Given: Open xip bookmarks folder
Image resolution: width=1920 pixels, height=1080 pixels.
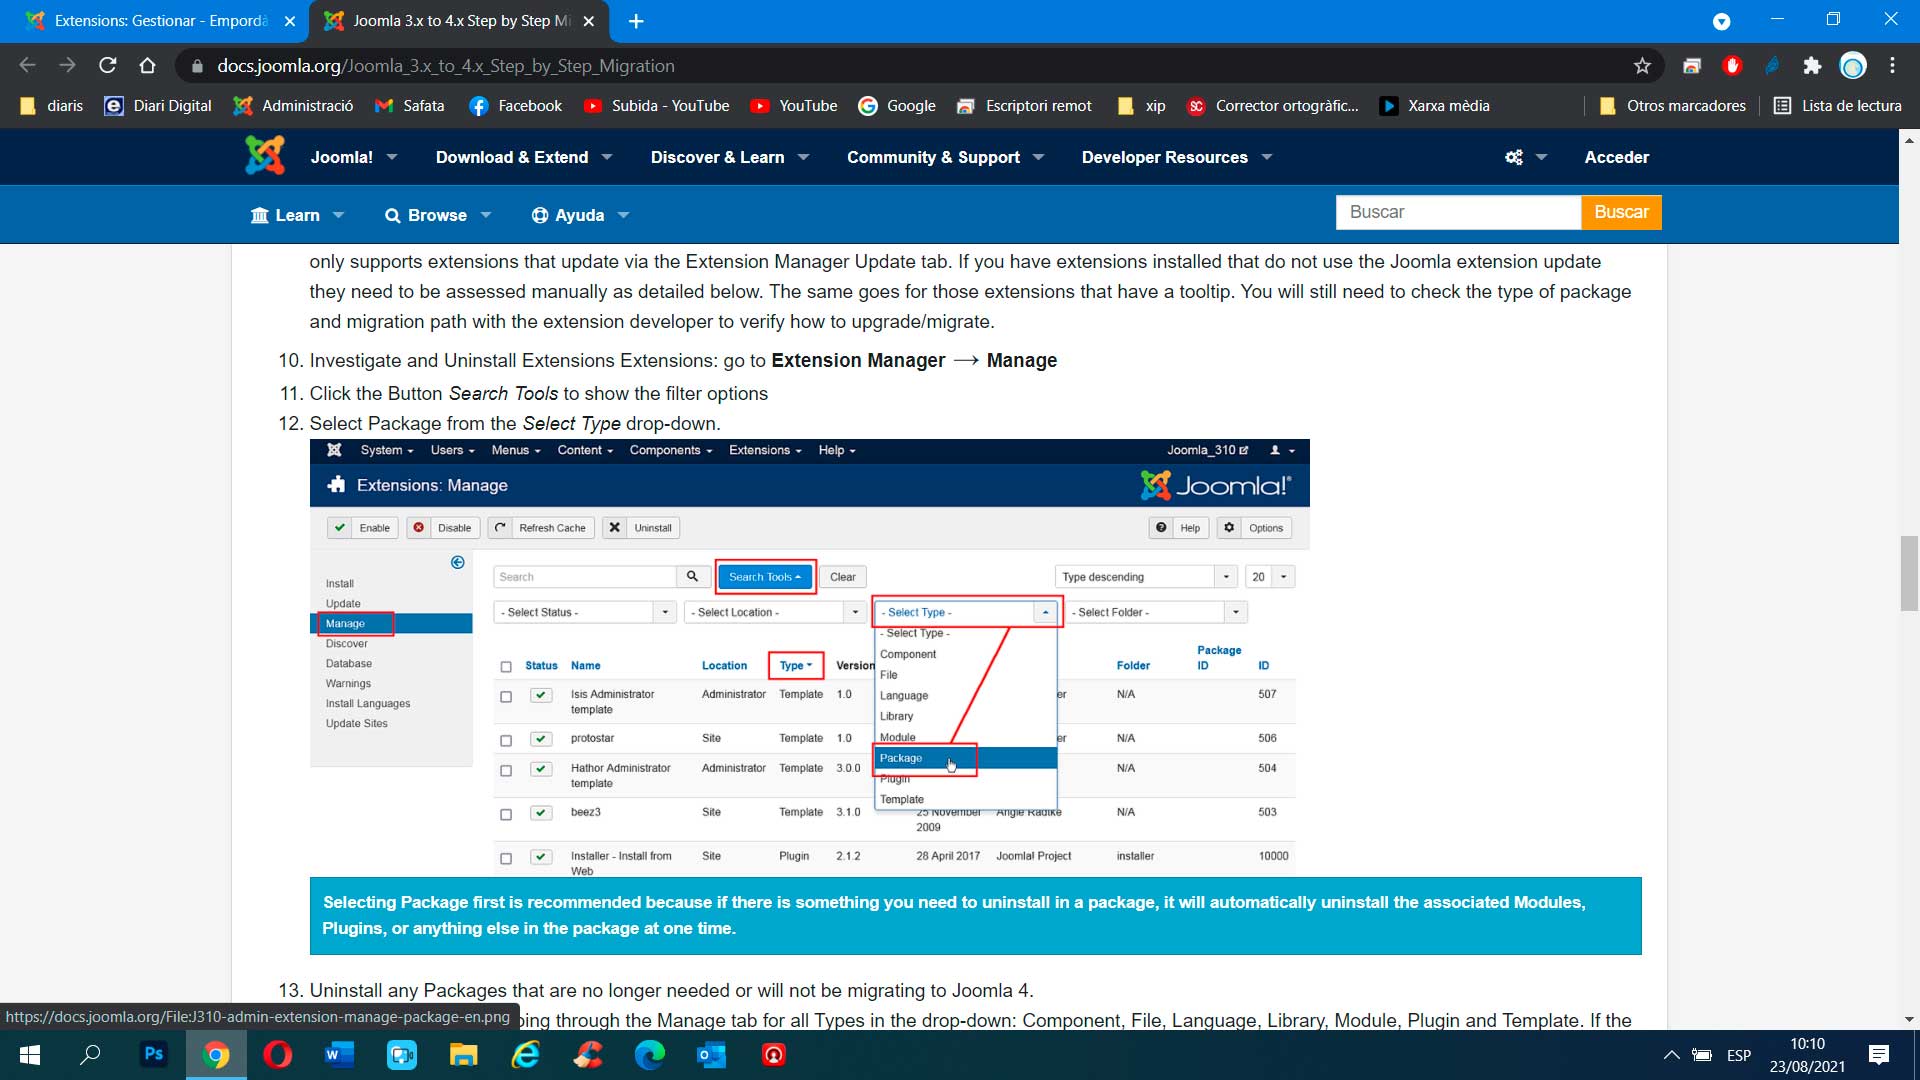Looking at the screenshot, I should (x=1141, y=106).
